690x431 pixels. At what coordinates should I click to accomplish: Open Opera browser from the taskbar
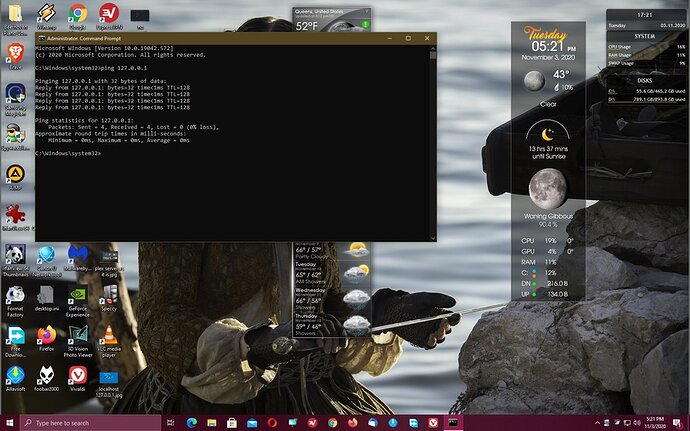click(272, 423)
